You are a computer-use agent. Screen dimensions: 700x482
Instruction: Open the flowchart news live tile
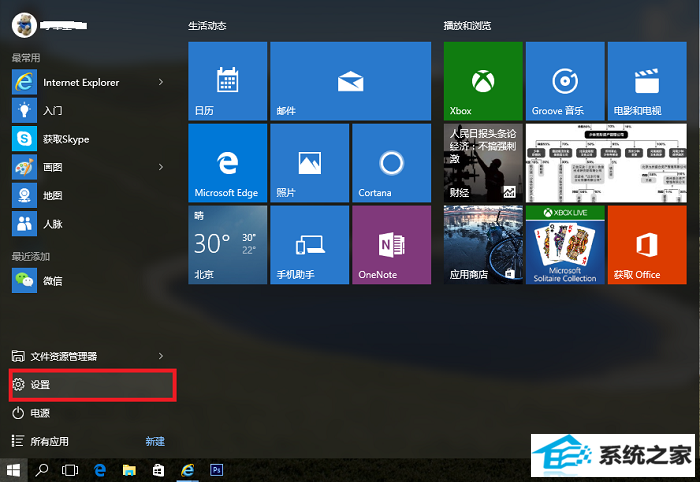coord(606,163)
